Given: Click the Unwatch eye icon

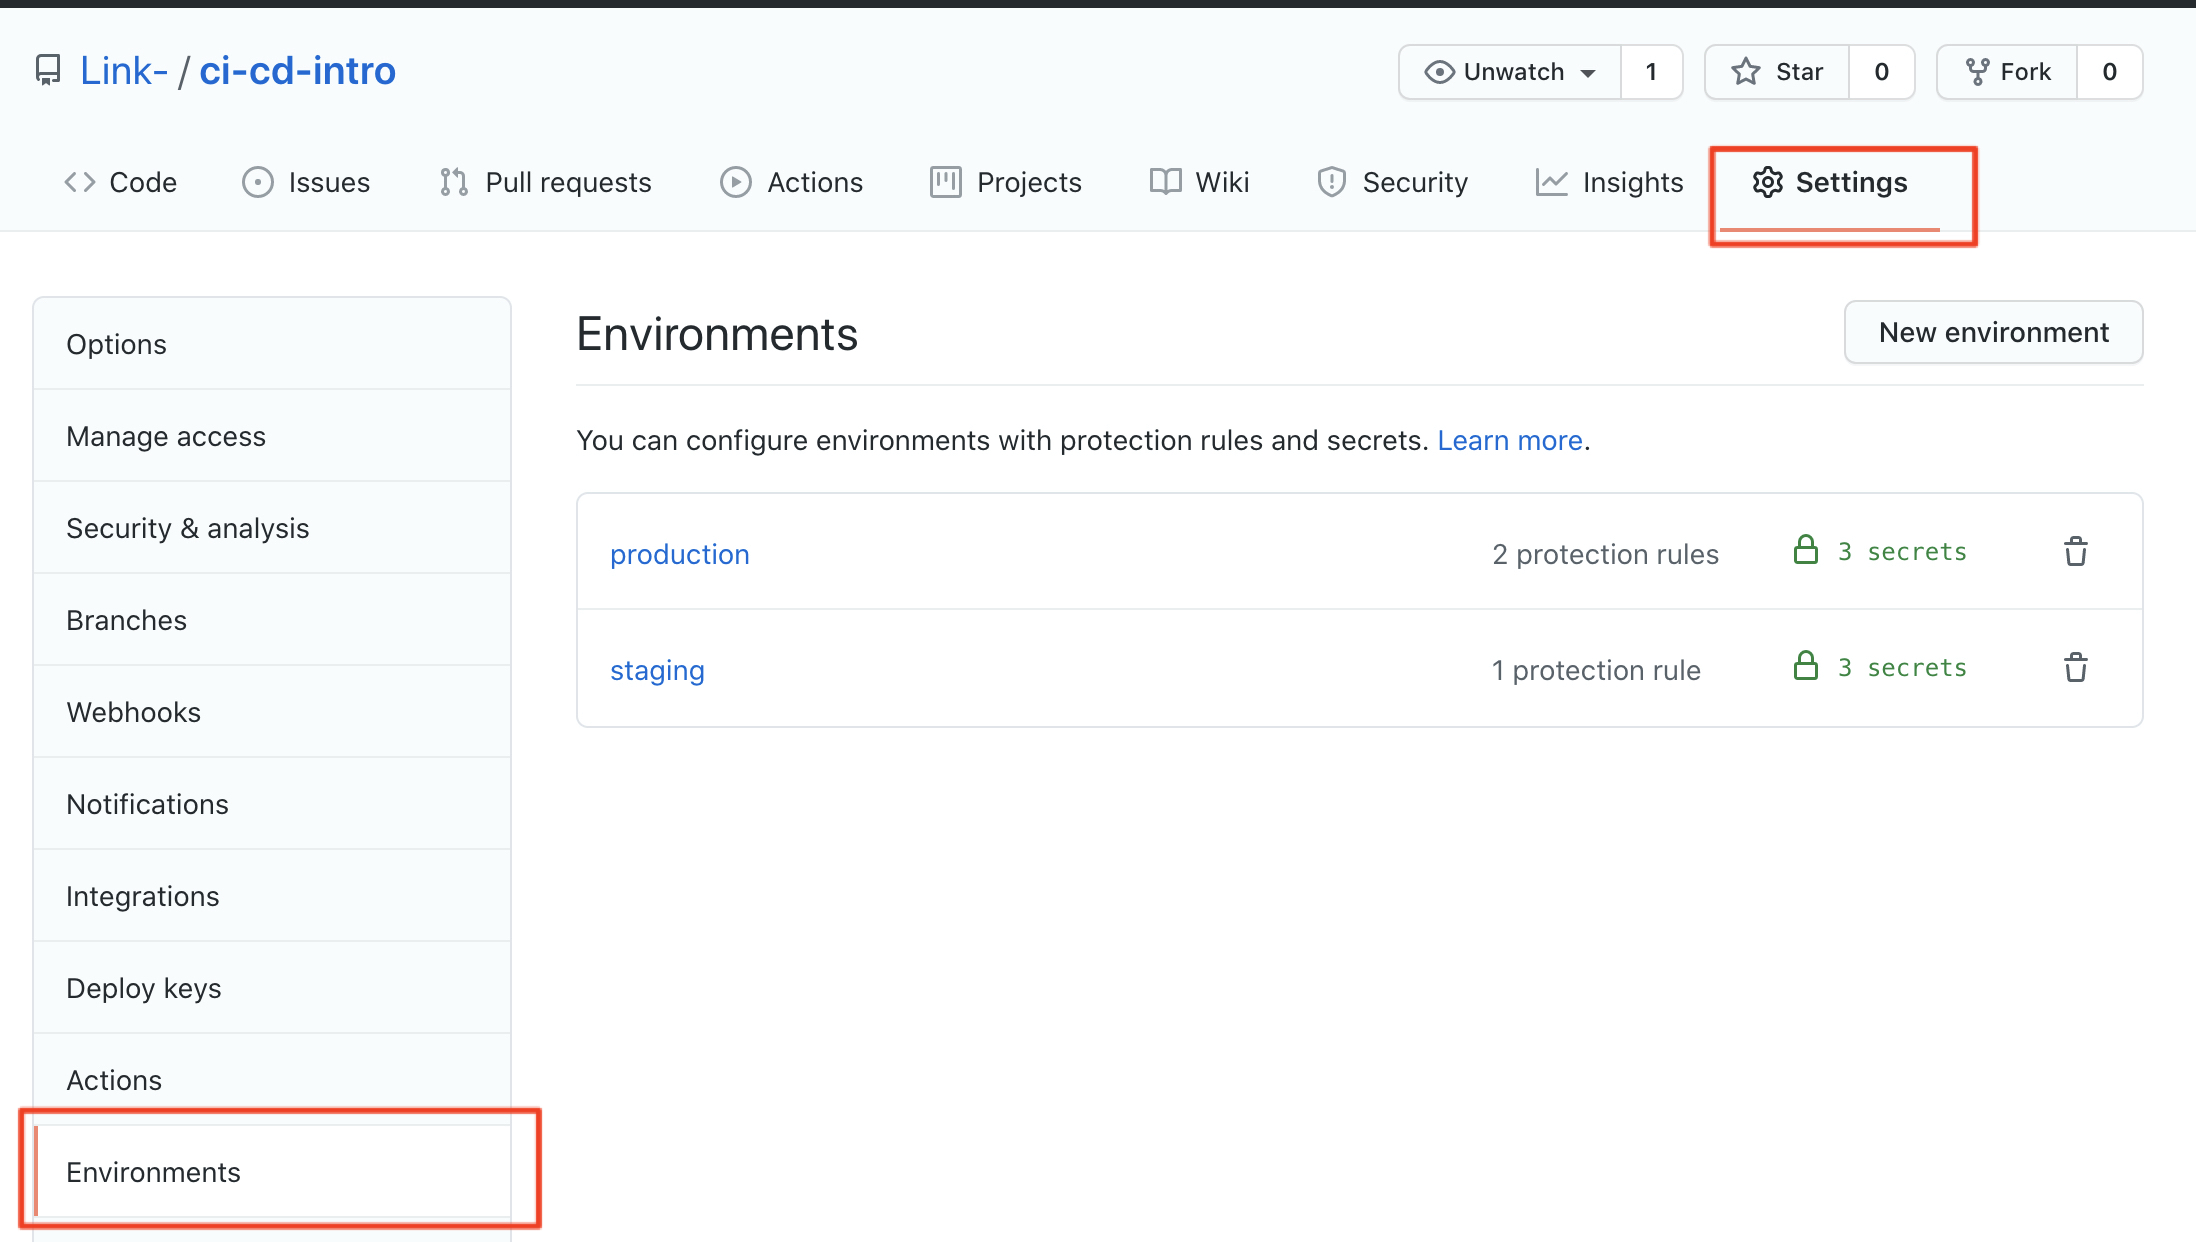Looking at the screenshot, I should point(1439,72).
